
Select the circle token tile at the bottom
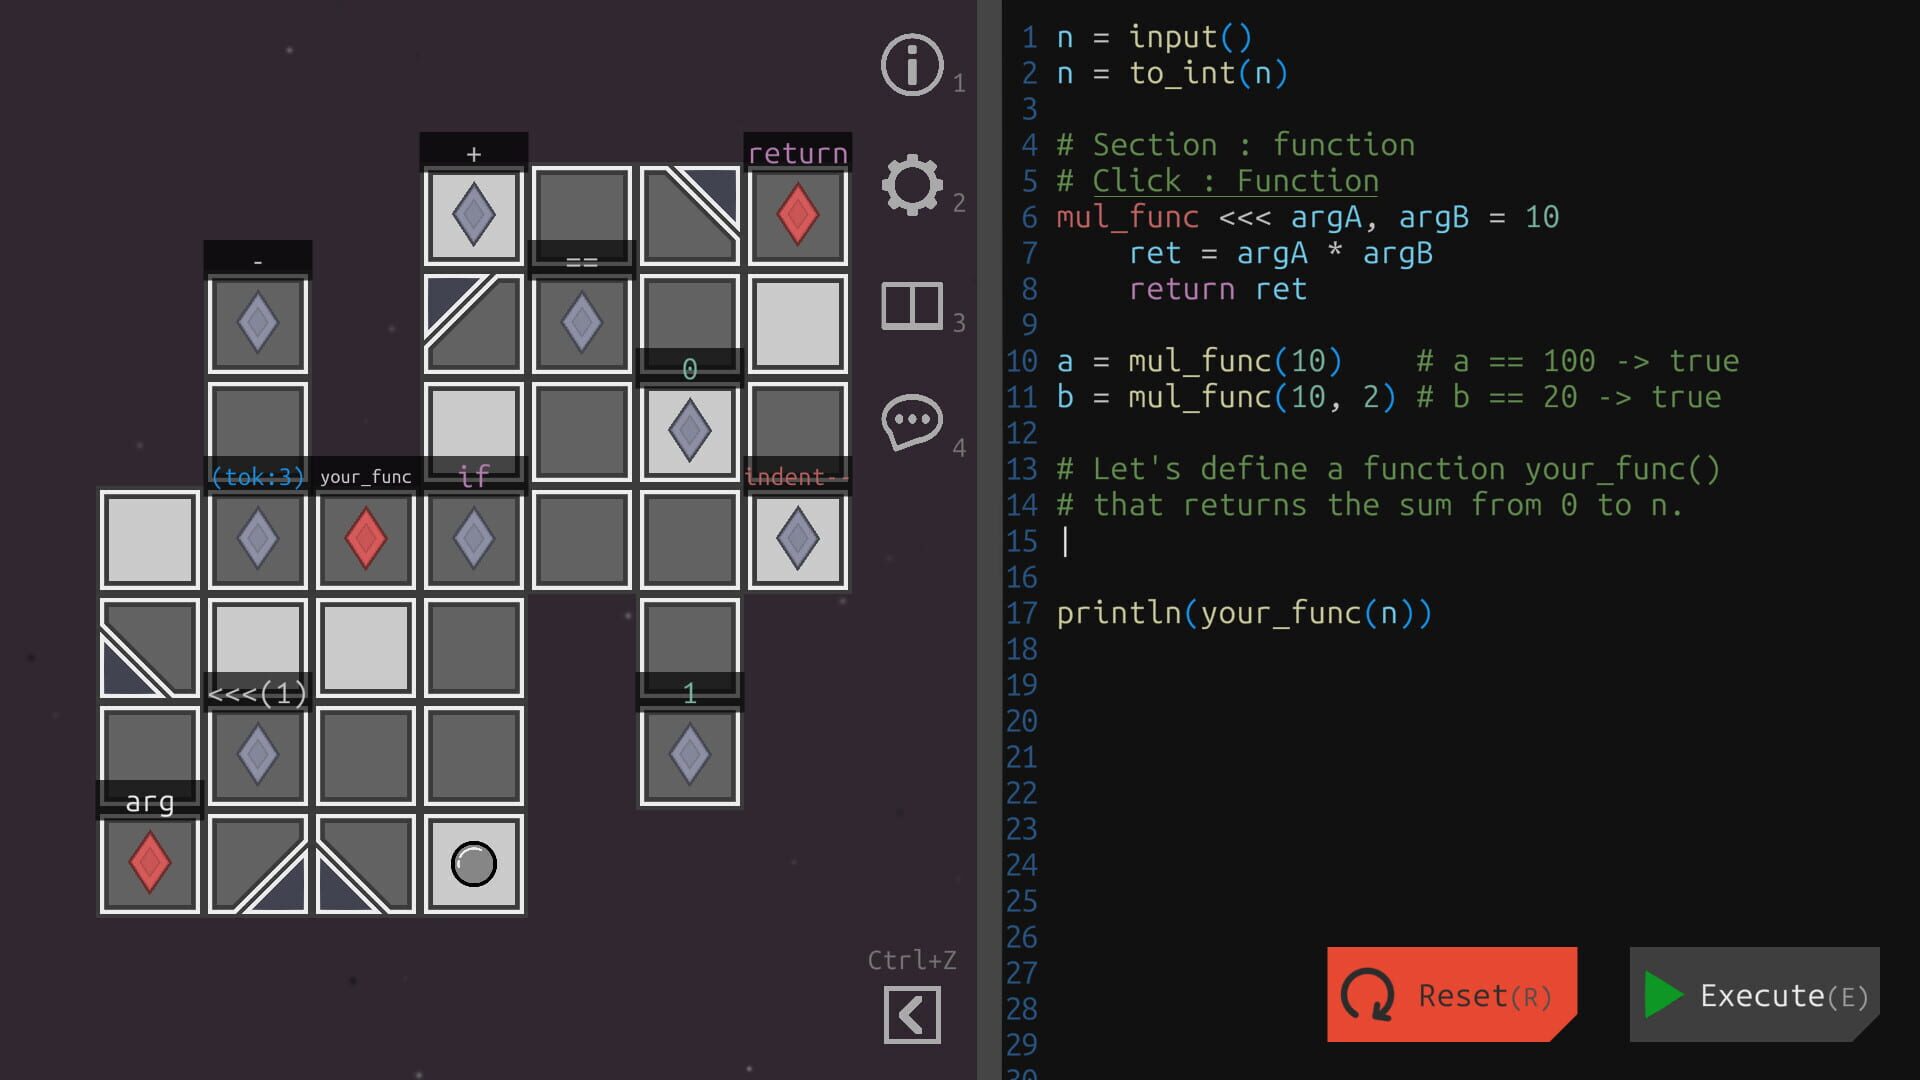point(472,862)
